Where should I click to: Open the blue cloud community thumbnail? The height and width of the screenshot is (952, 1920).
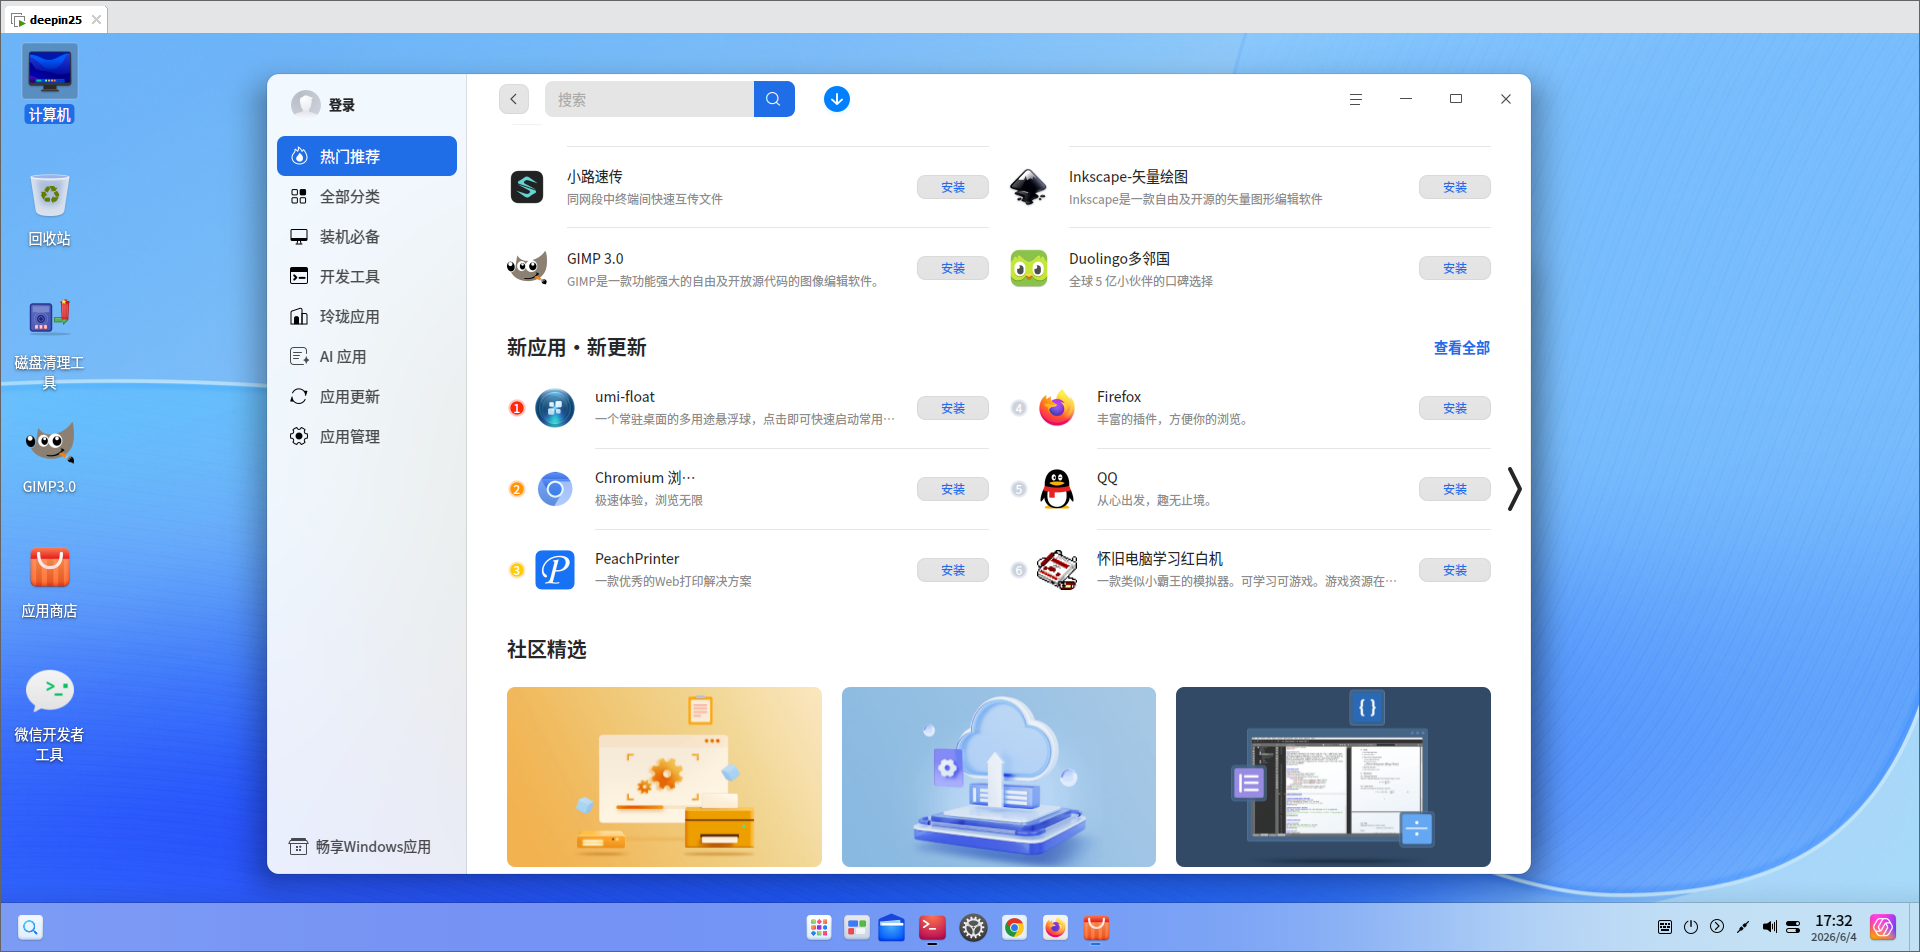click(x=999, y=777)
